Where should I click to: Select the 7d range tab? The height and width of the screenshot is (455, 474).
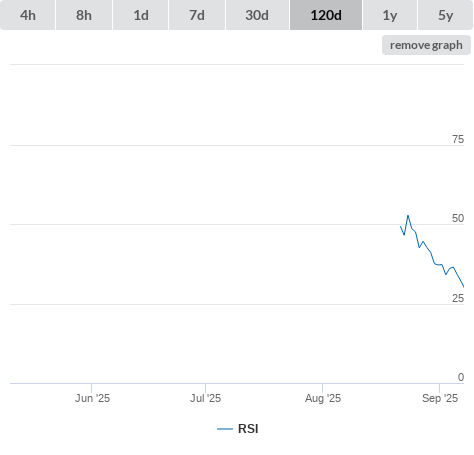197,15
